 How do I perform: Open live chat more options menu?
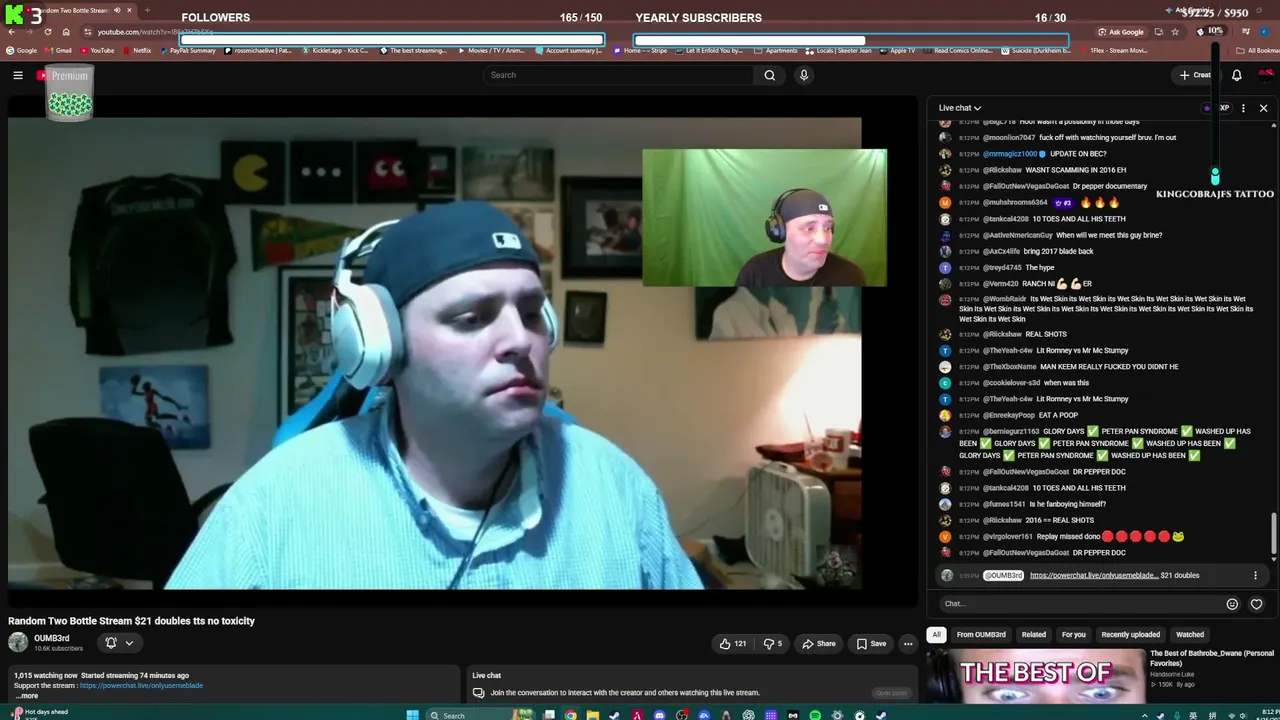tap(1243, 108)
